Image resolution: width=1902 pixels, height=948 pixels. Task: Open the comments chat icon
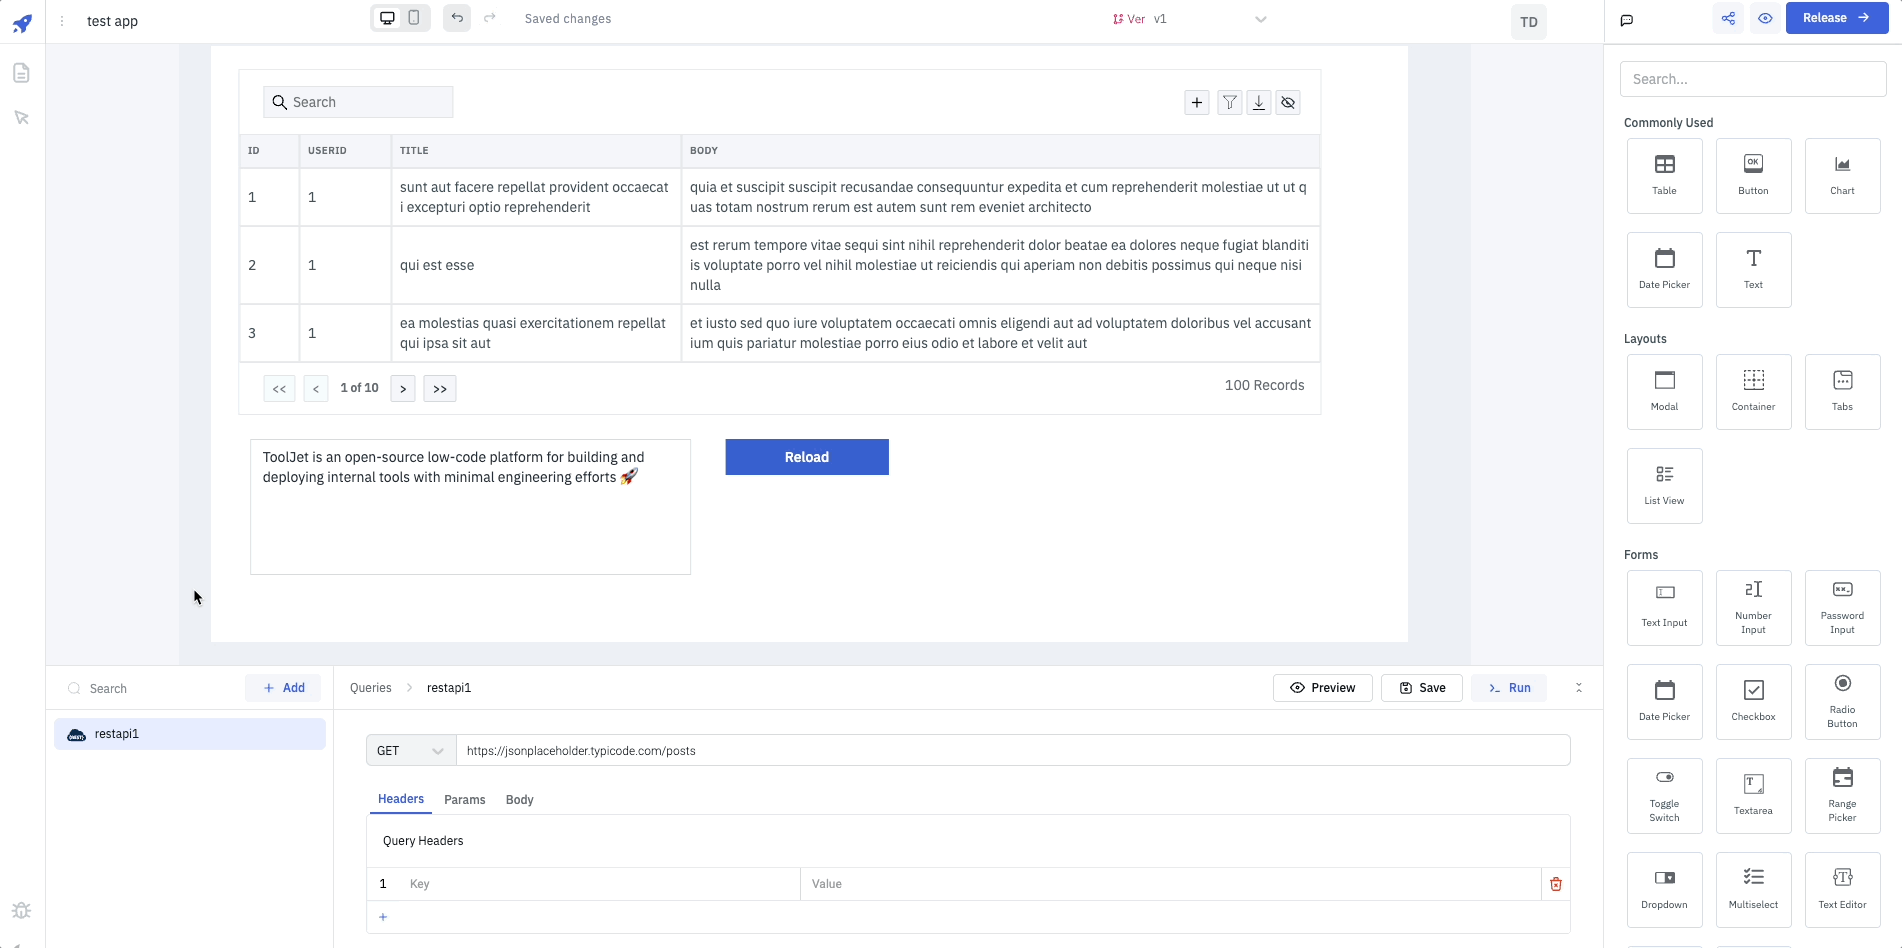coord(1627,20)
